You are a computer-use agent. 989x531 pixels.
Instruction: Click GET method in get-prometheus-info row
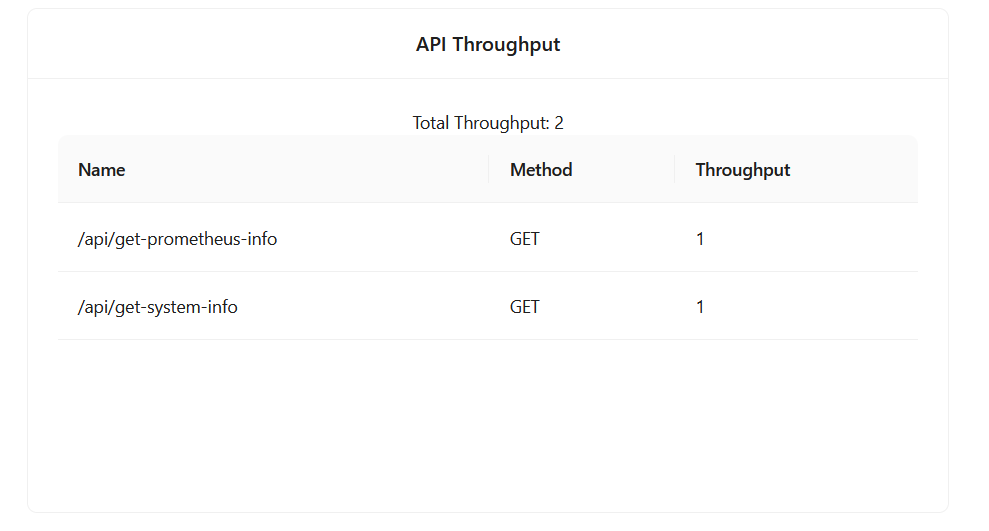coord(525,239)
